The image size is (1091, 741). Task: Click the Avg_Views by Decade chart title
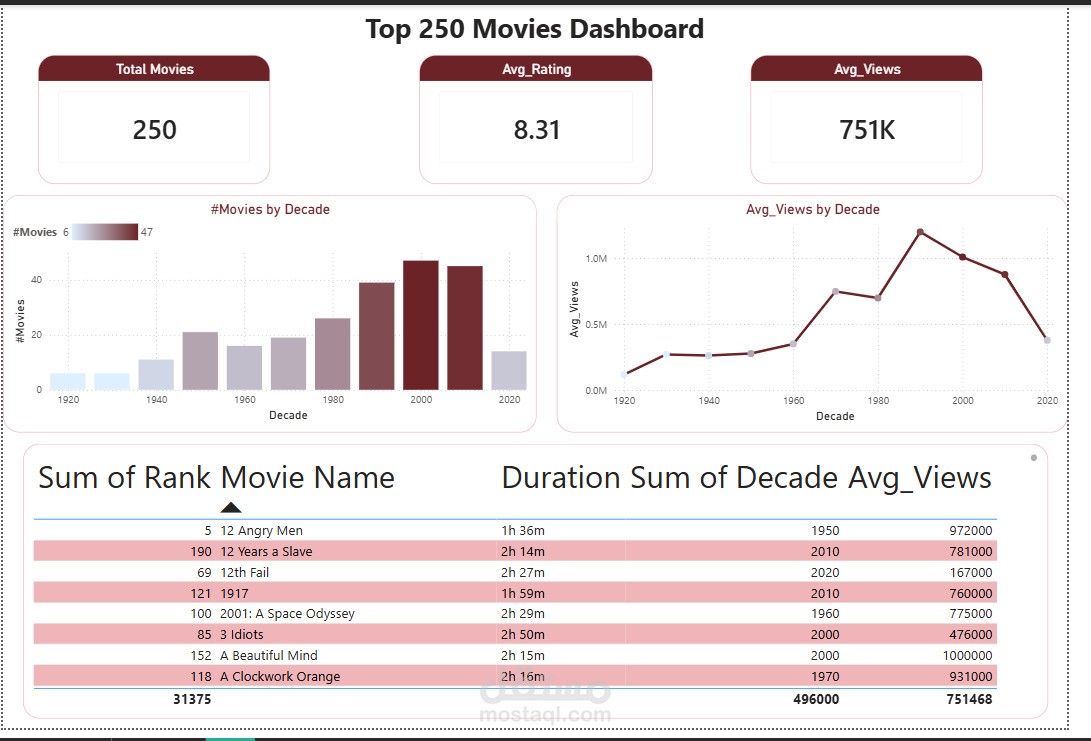click(x=813, y=209)
